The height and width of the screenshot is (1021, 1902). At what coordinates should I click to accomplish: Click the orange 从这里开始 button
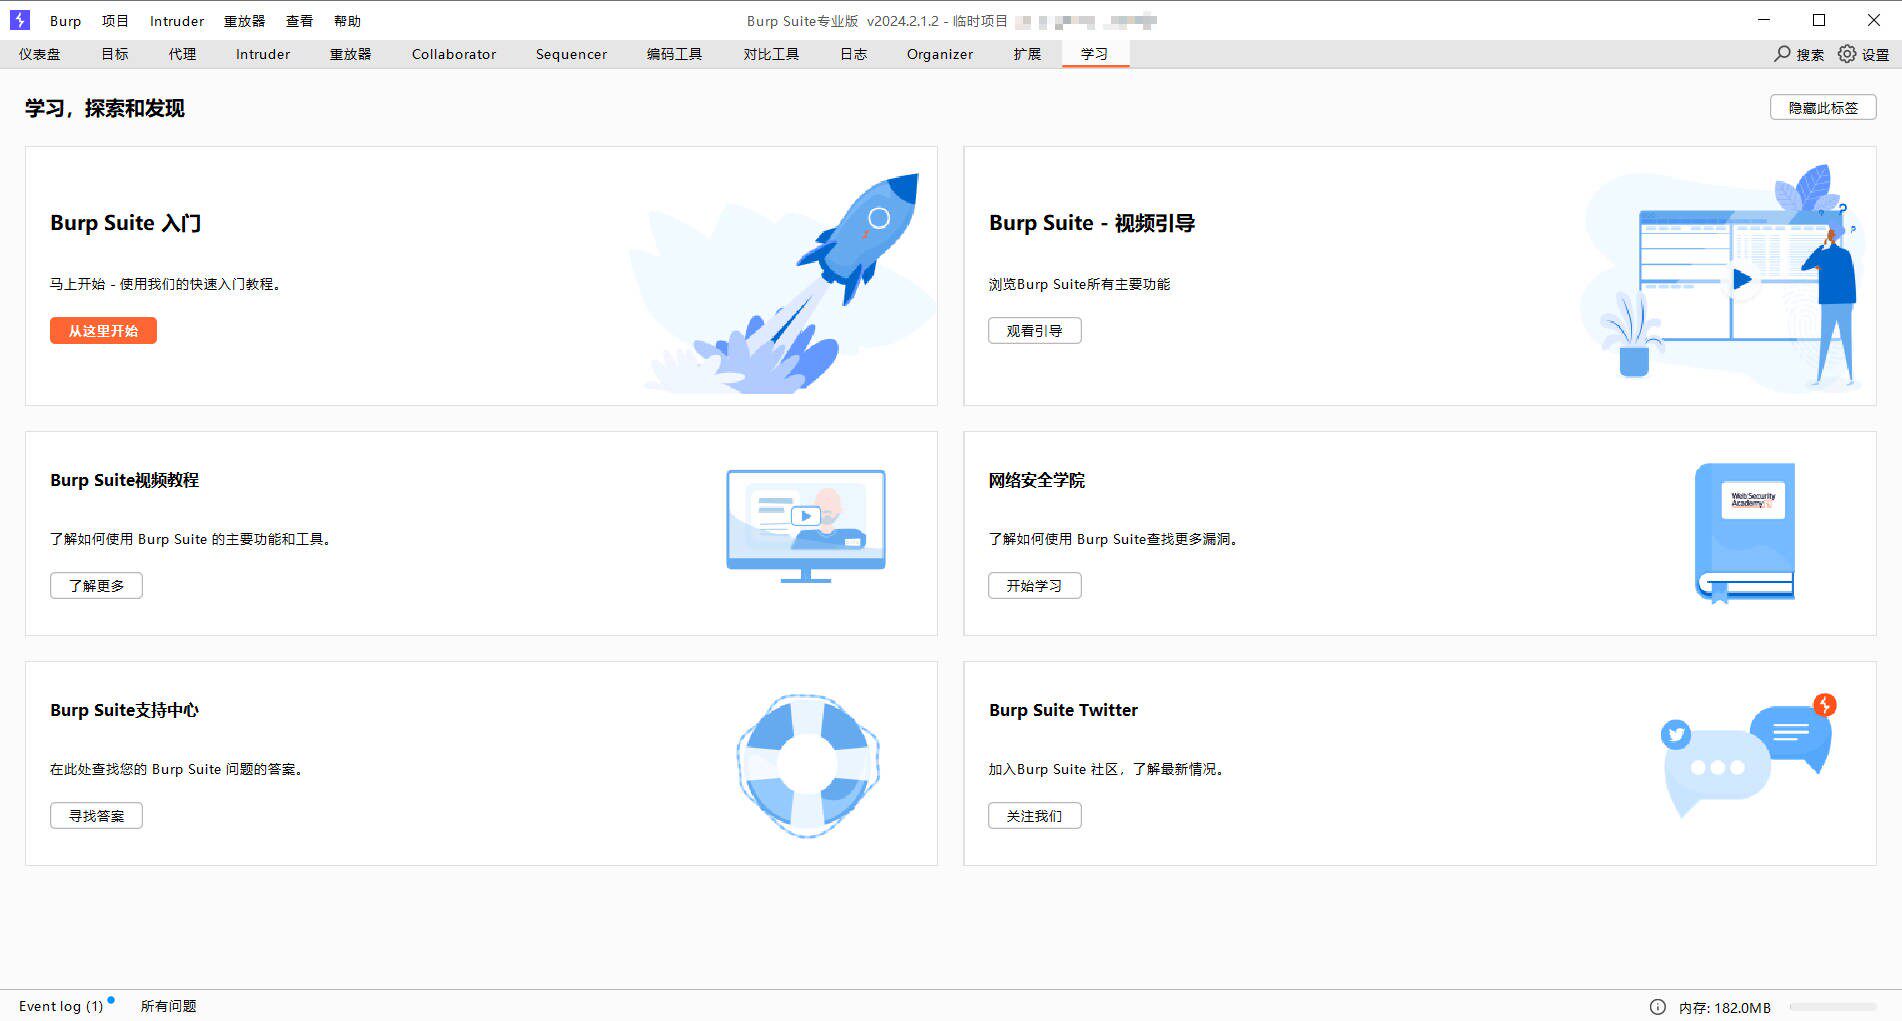103,331
